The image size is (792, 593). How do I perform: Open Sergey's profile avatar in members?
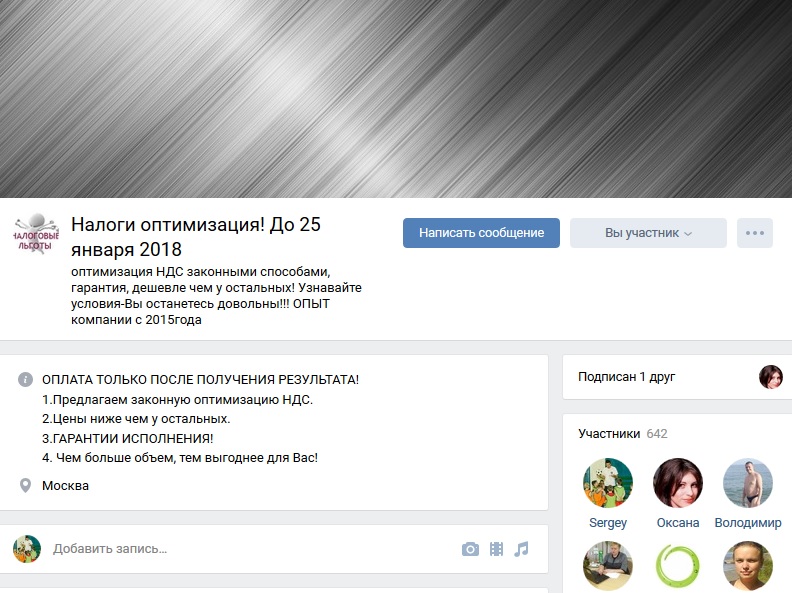tap(608, 483)
